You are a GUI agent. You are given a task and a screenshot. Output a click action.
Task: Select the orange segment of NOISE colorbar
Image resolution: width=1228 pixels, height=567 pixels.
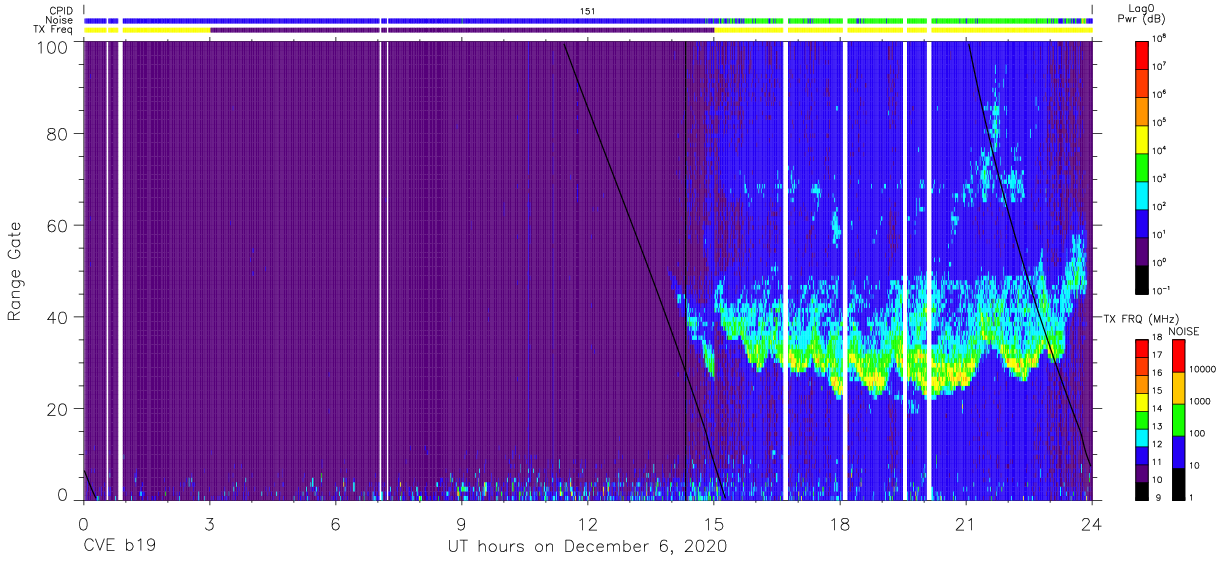1178,388
